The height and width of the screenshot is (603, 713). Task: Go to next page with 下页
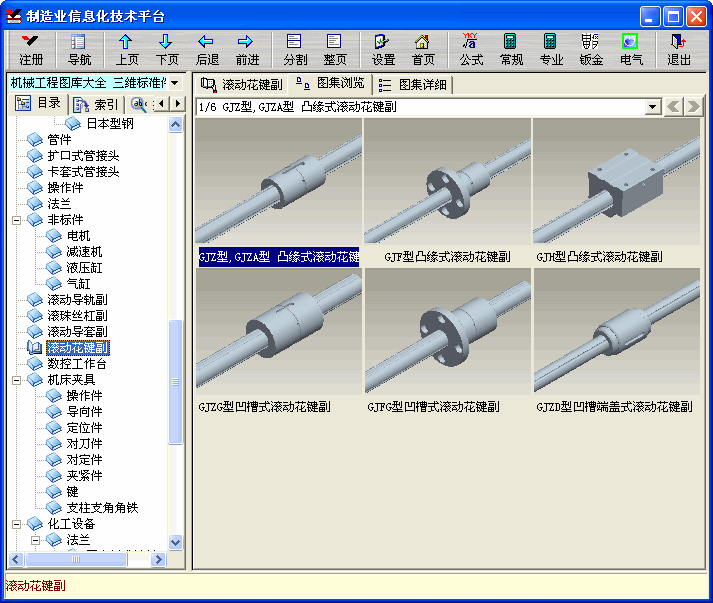166,49
